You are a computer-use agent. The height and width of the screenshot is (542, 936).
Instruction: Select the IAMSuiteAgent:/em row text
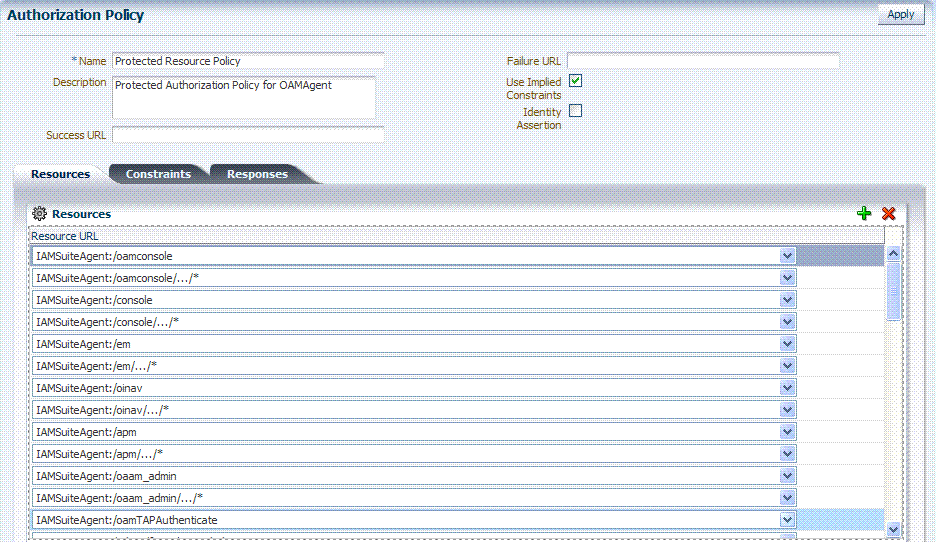[x=83, y=344]
